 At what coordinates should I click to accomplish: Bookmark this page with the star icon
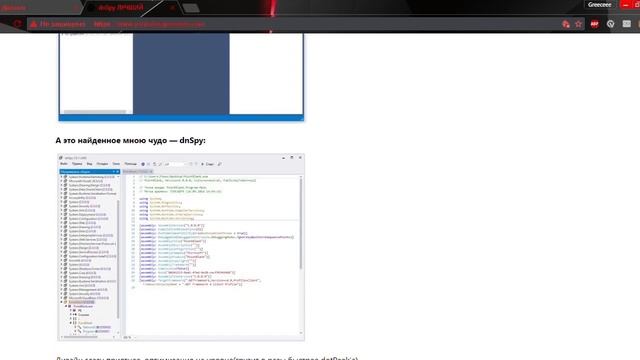pyautogui.click(x=578, y=24)
